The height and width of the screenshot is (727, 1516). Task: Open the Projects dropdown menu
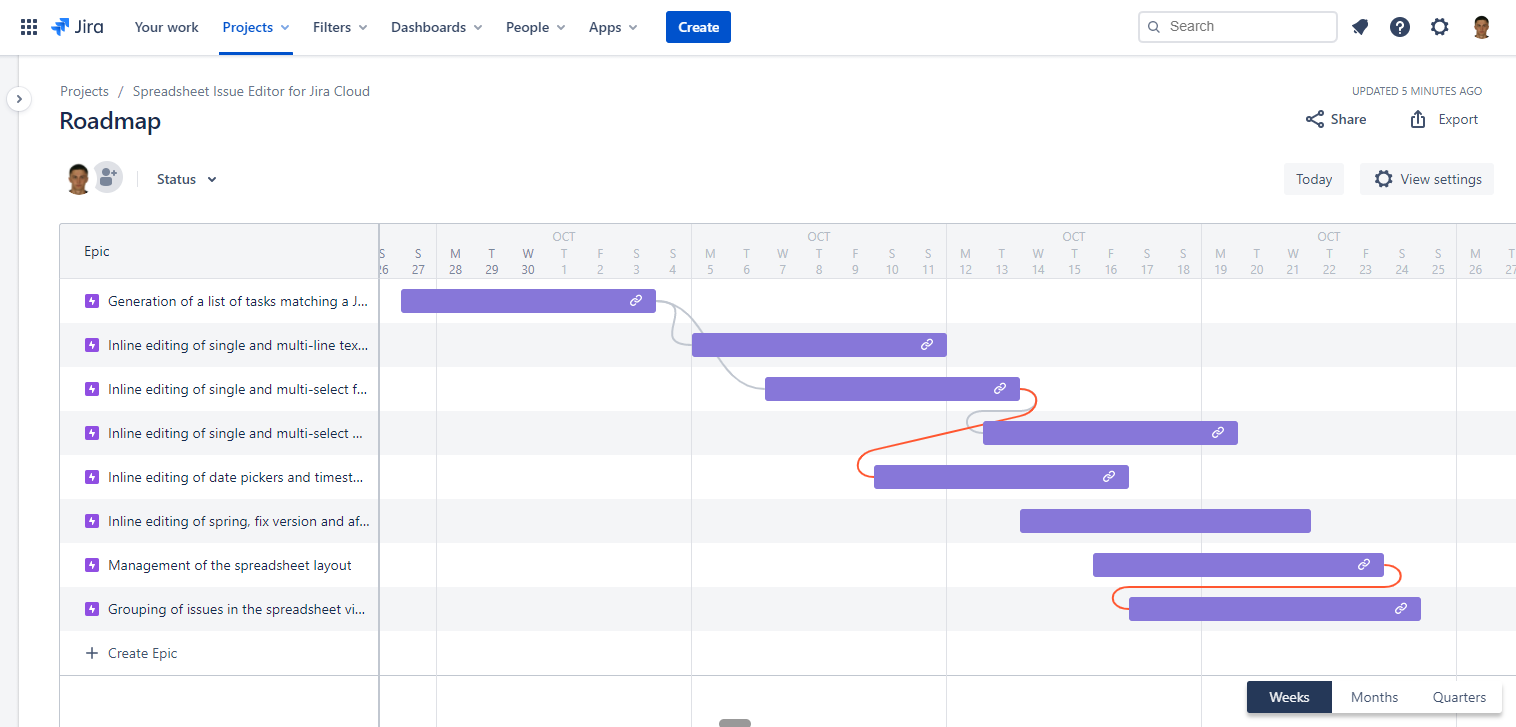click(x=256, y=27)
